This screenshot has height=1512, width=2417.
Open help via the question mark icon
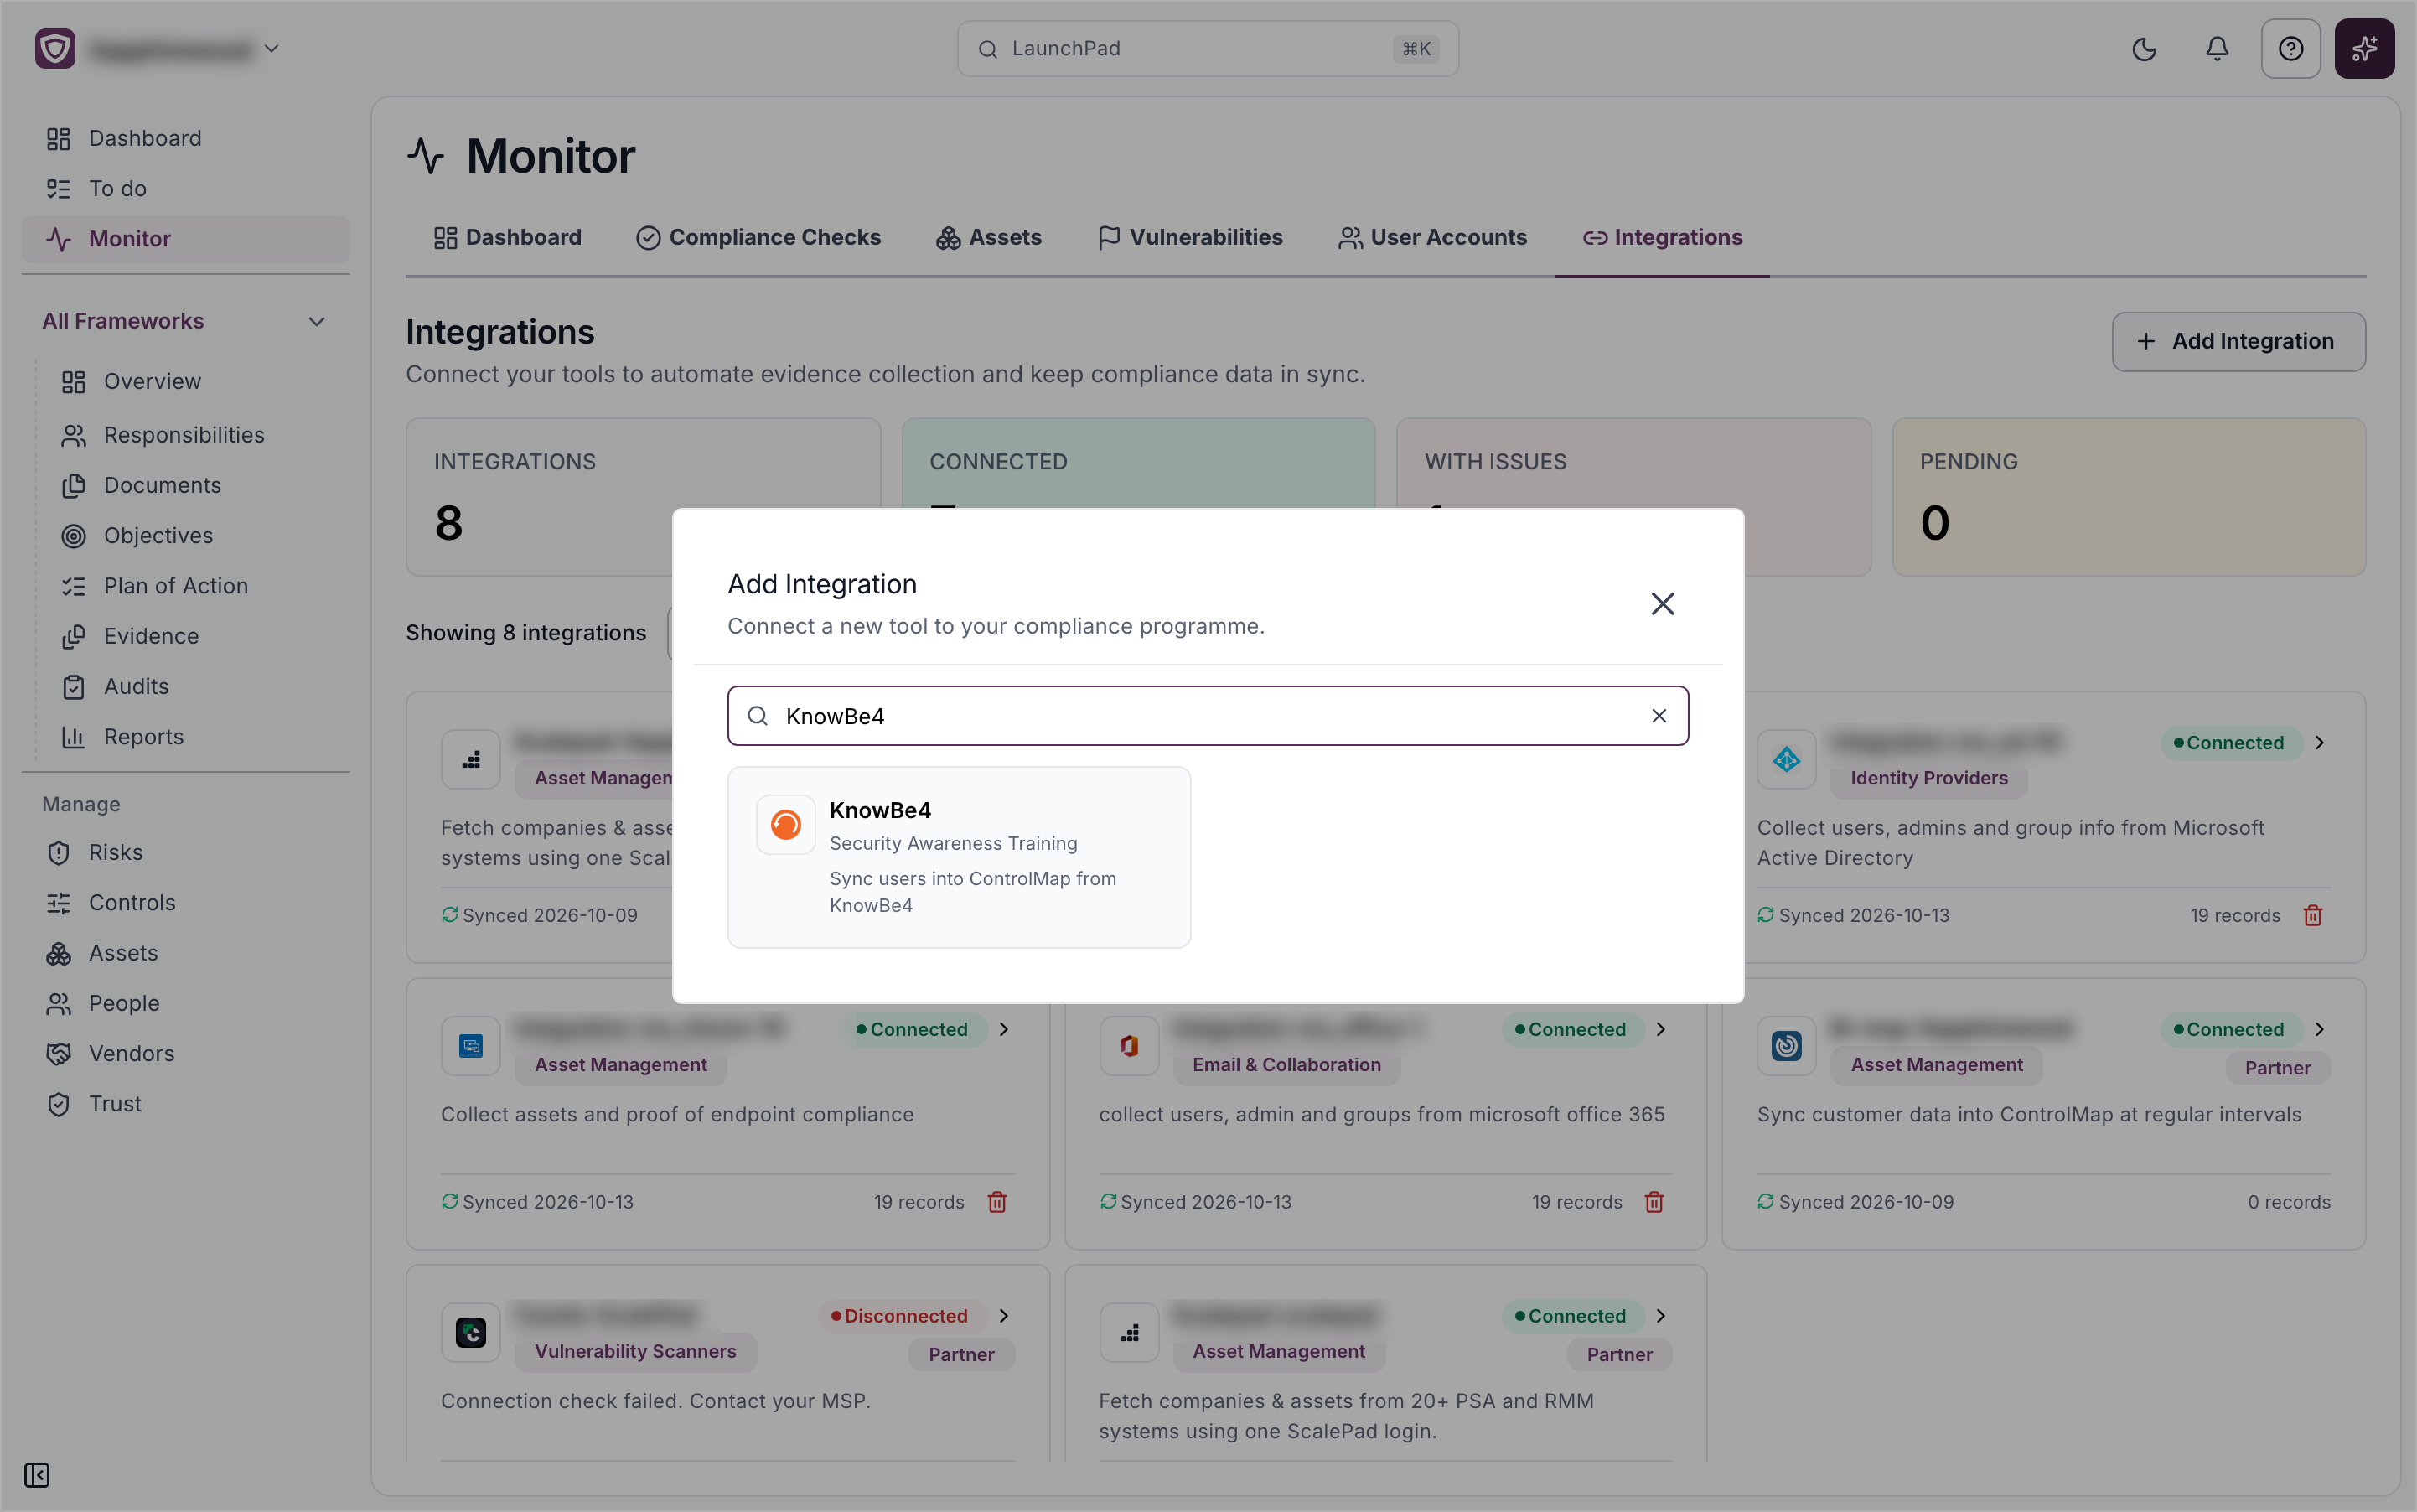(2290, 49)
